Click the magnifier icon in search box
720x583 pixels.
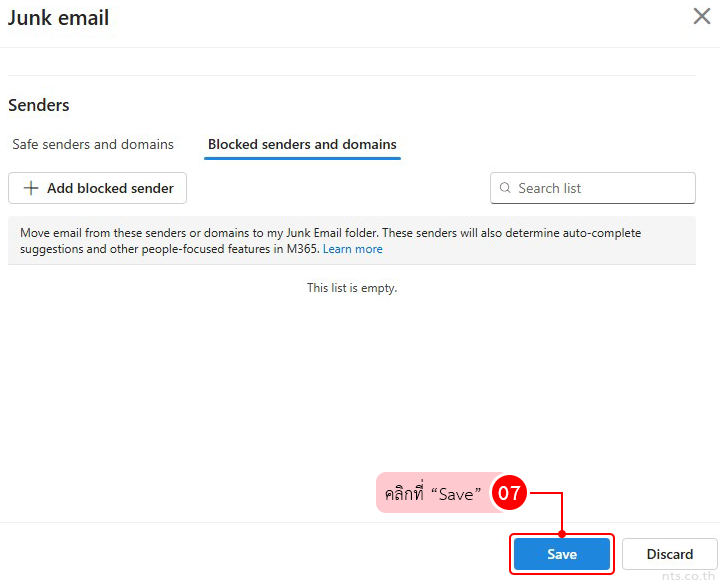pyautogui.click(x=505, y=188)
